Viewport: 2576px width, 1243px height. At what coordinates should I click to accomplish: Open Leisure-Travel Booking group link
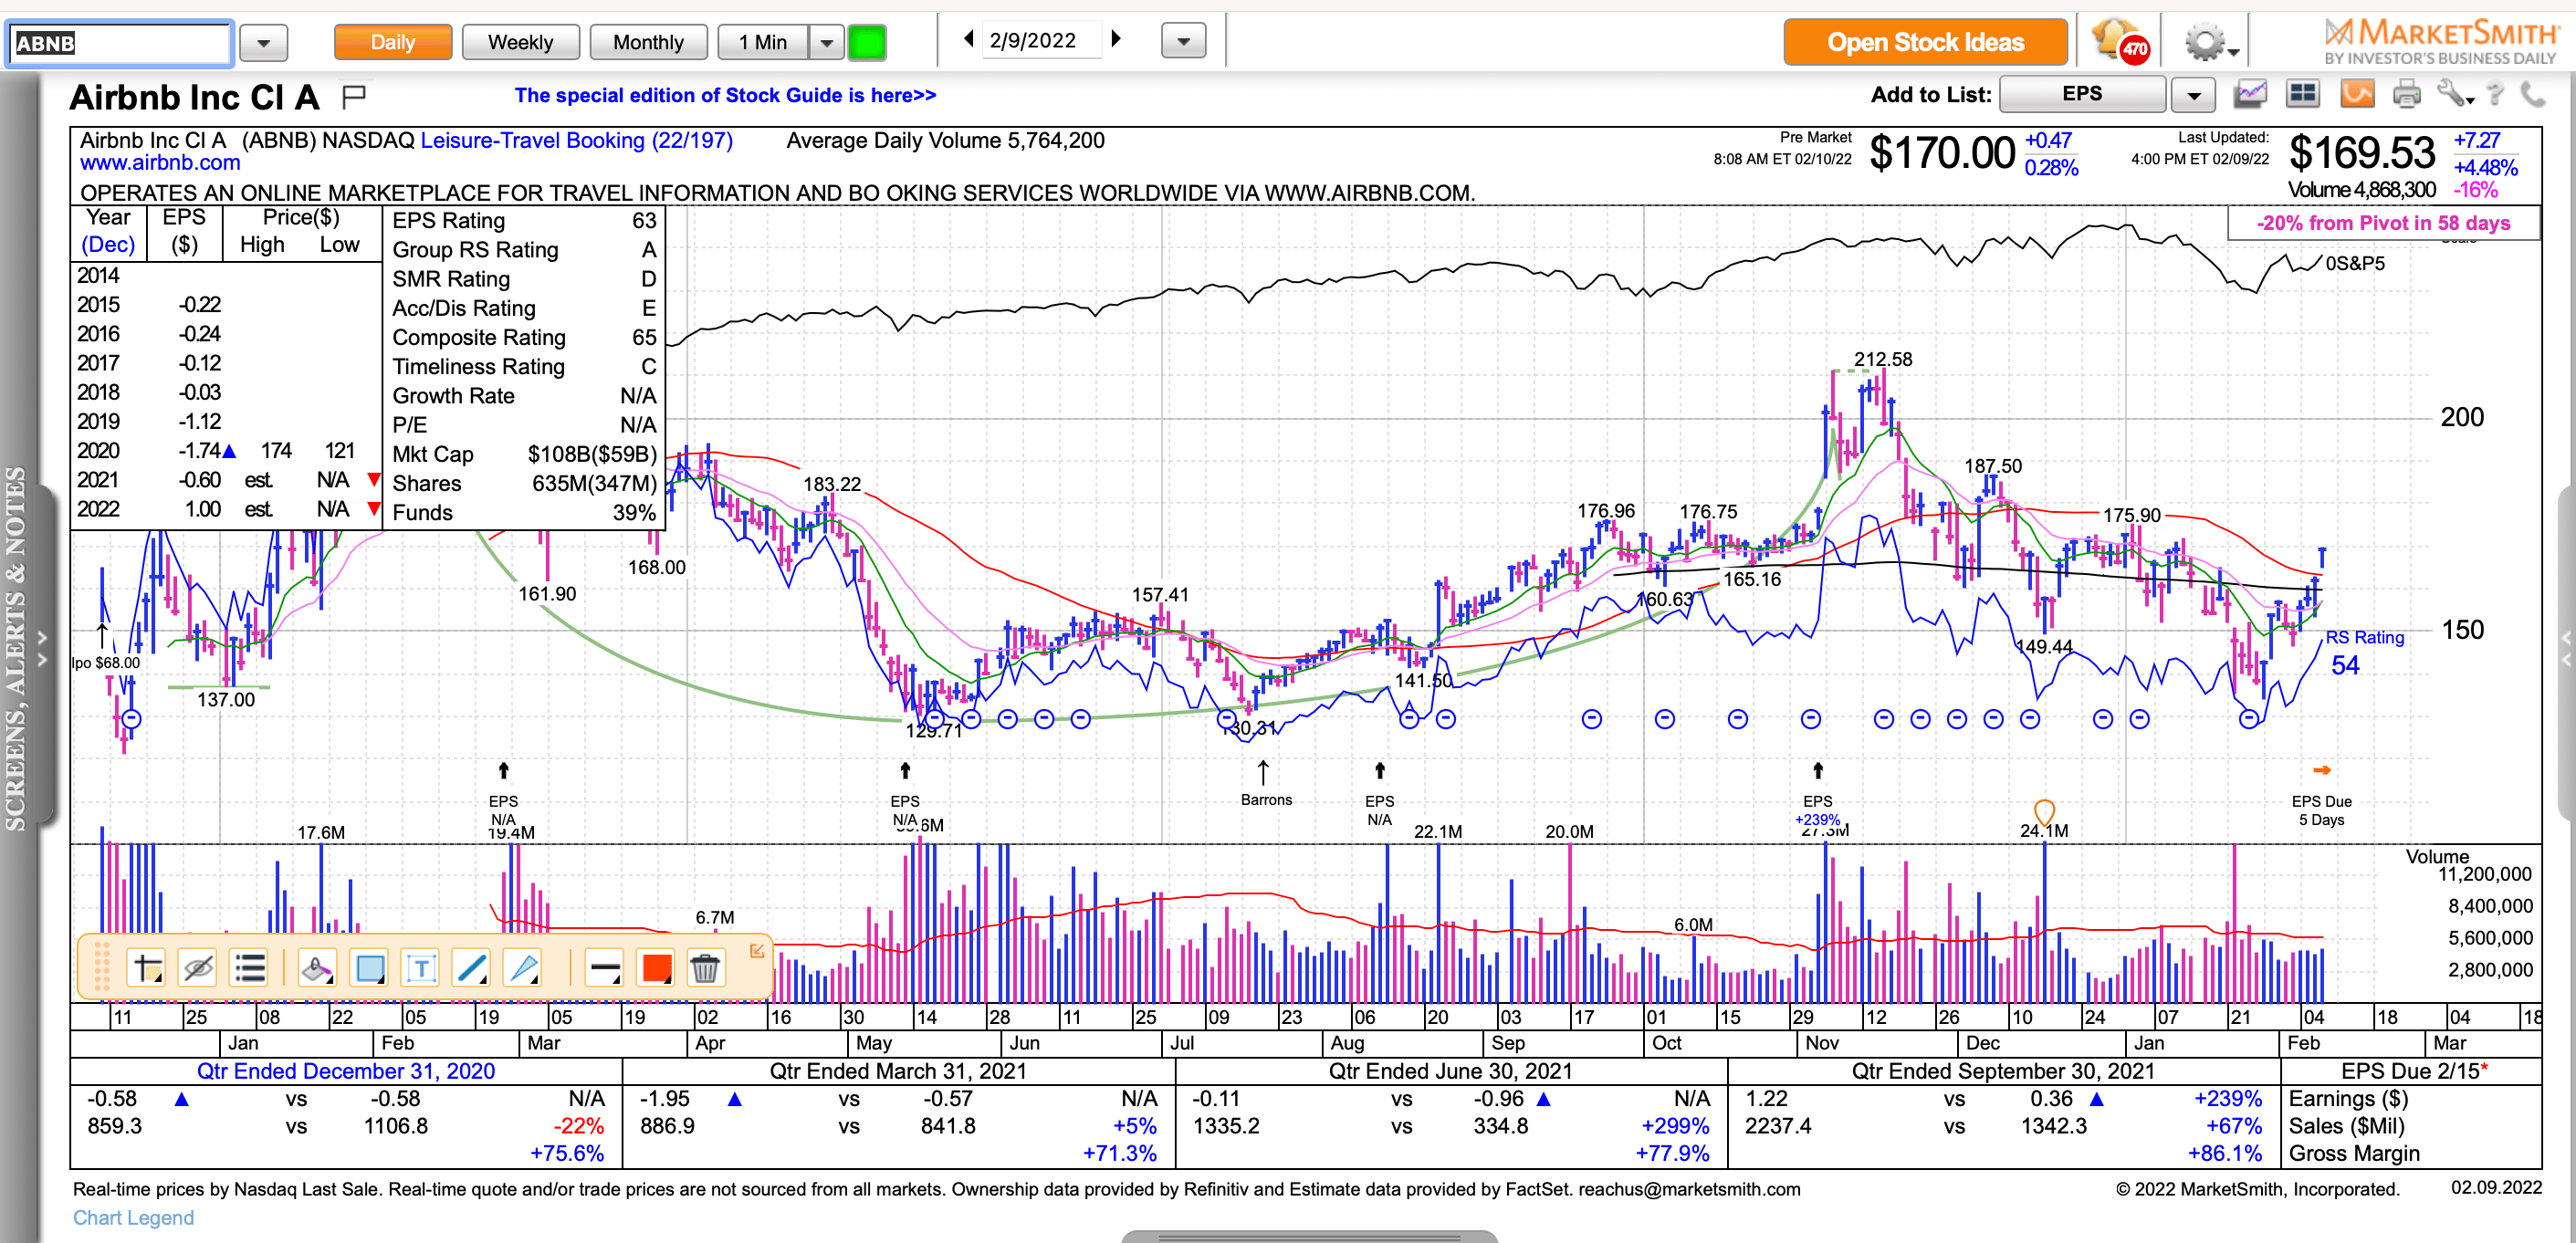576,140
